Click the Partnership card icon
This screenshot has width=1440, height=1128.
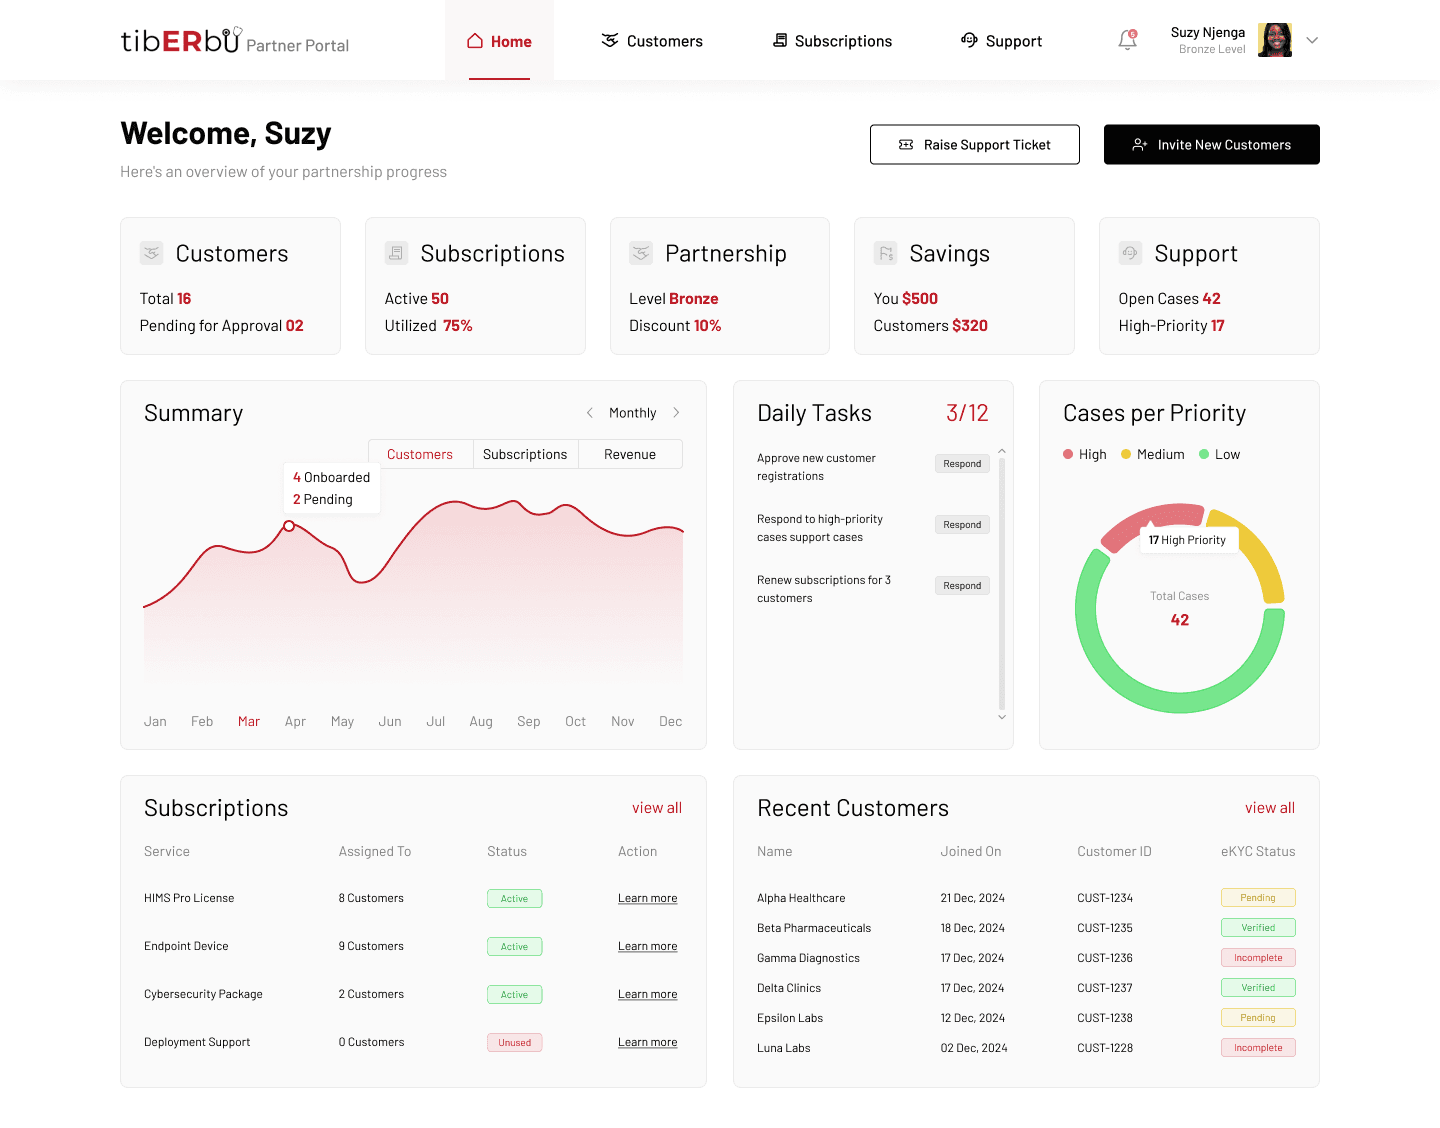tap(641, 253)
